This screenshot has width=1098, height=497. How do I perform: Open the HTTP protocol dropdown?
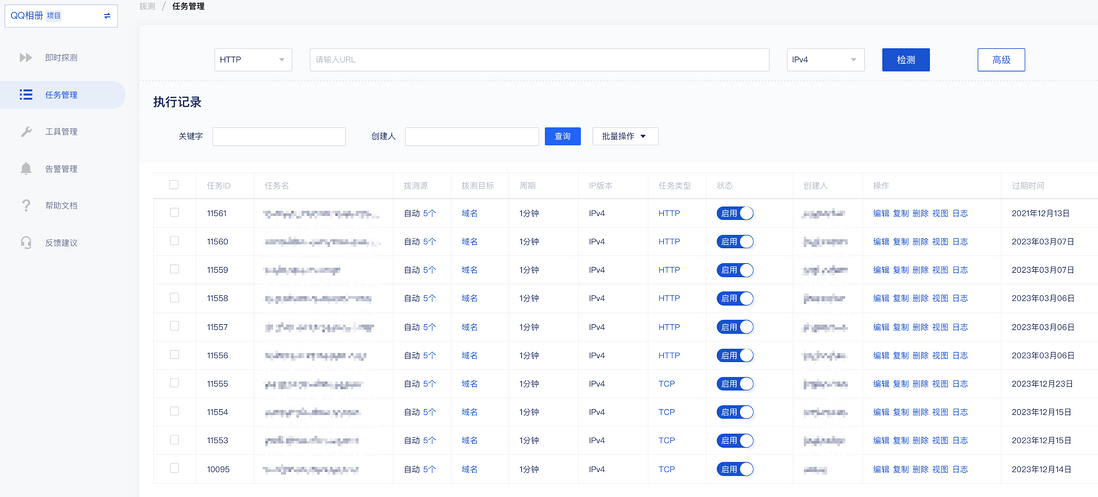point(253,60)
